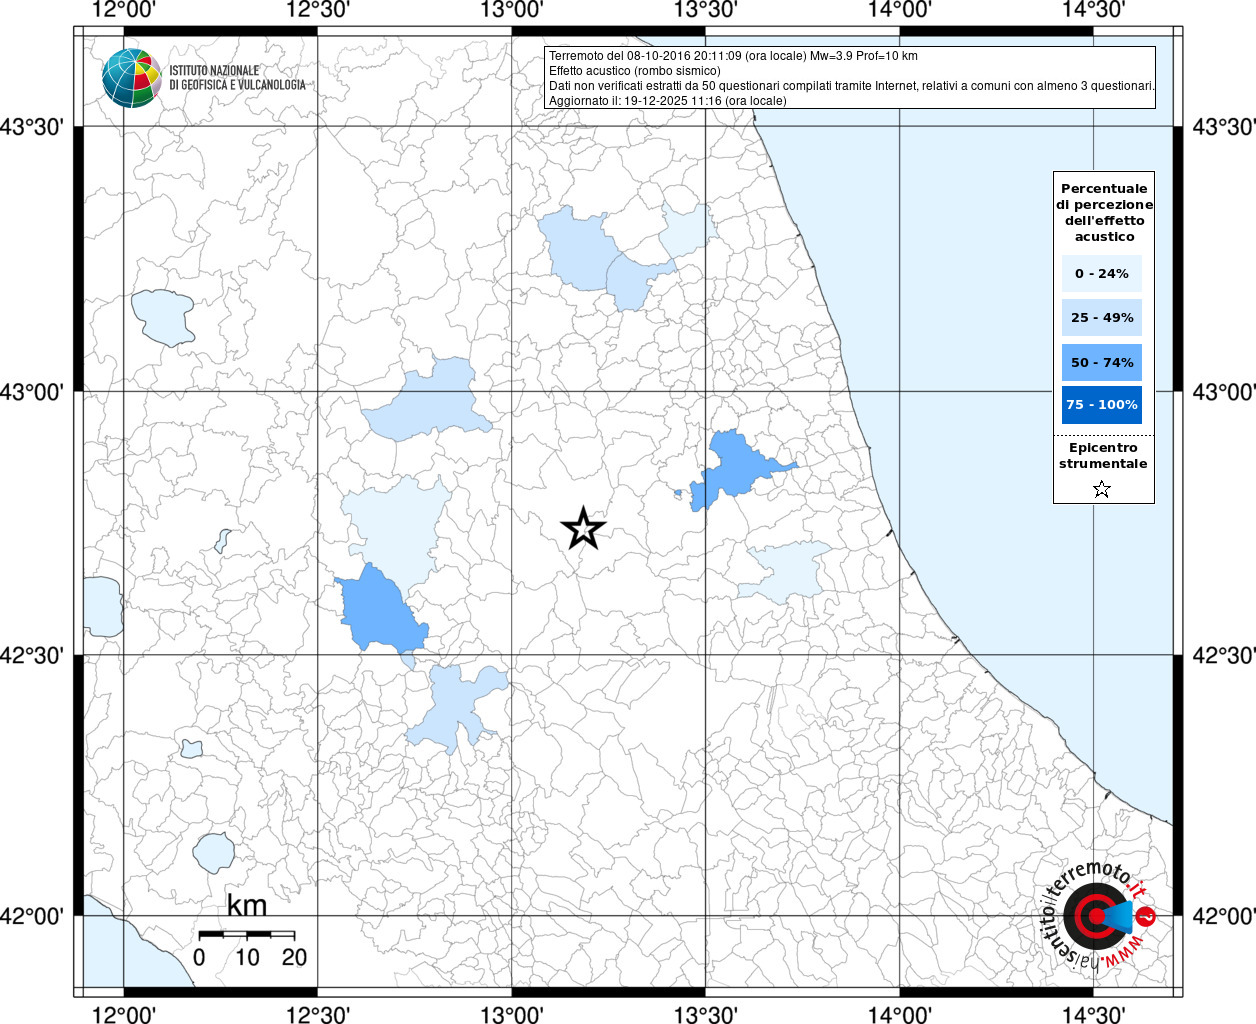The image size is (1256, 1024).
Task: Click the 'Dati non verificati' info line
Action: coord(852,86)
